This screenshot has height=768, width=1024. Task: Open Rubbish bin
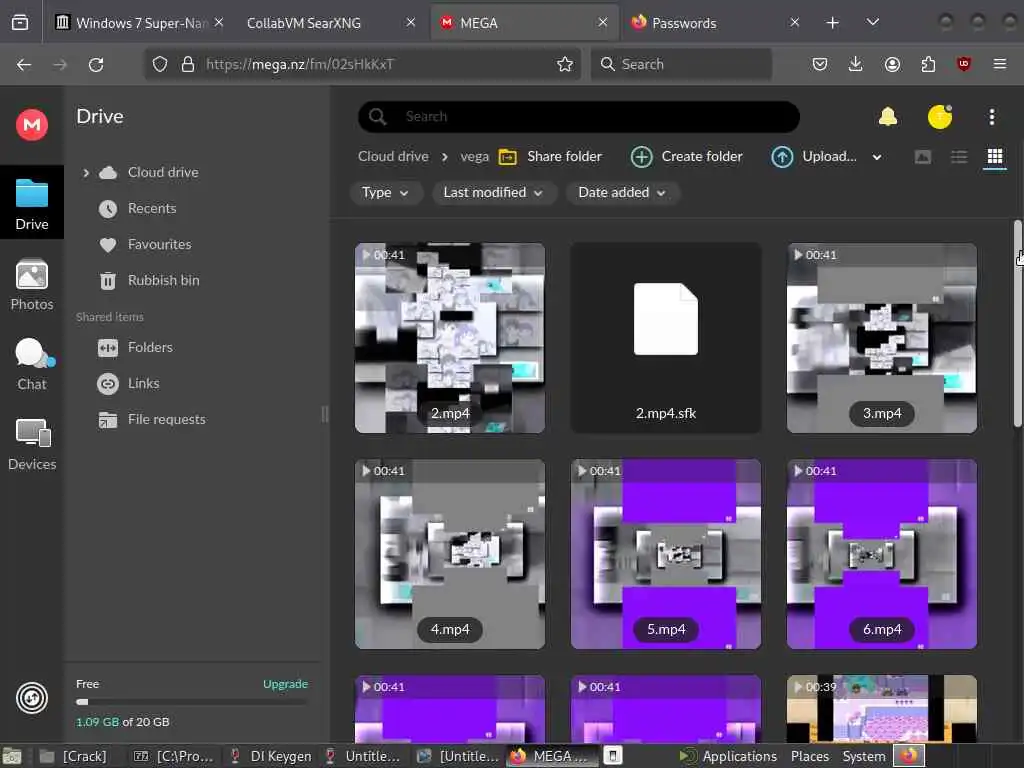(x=163, y=280)
